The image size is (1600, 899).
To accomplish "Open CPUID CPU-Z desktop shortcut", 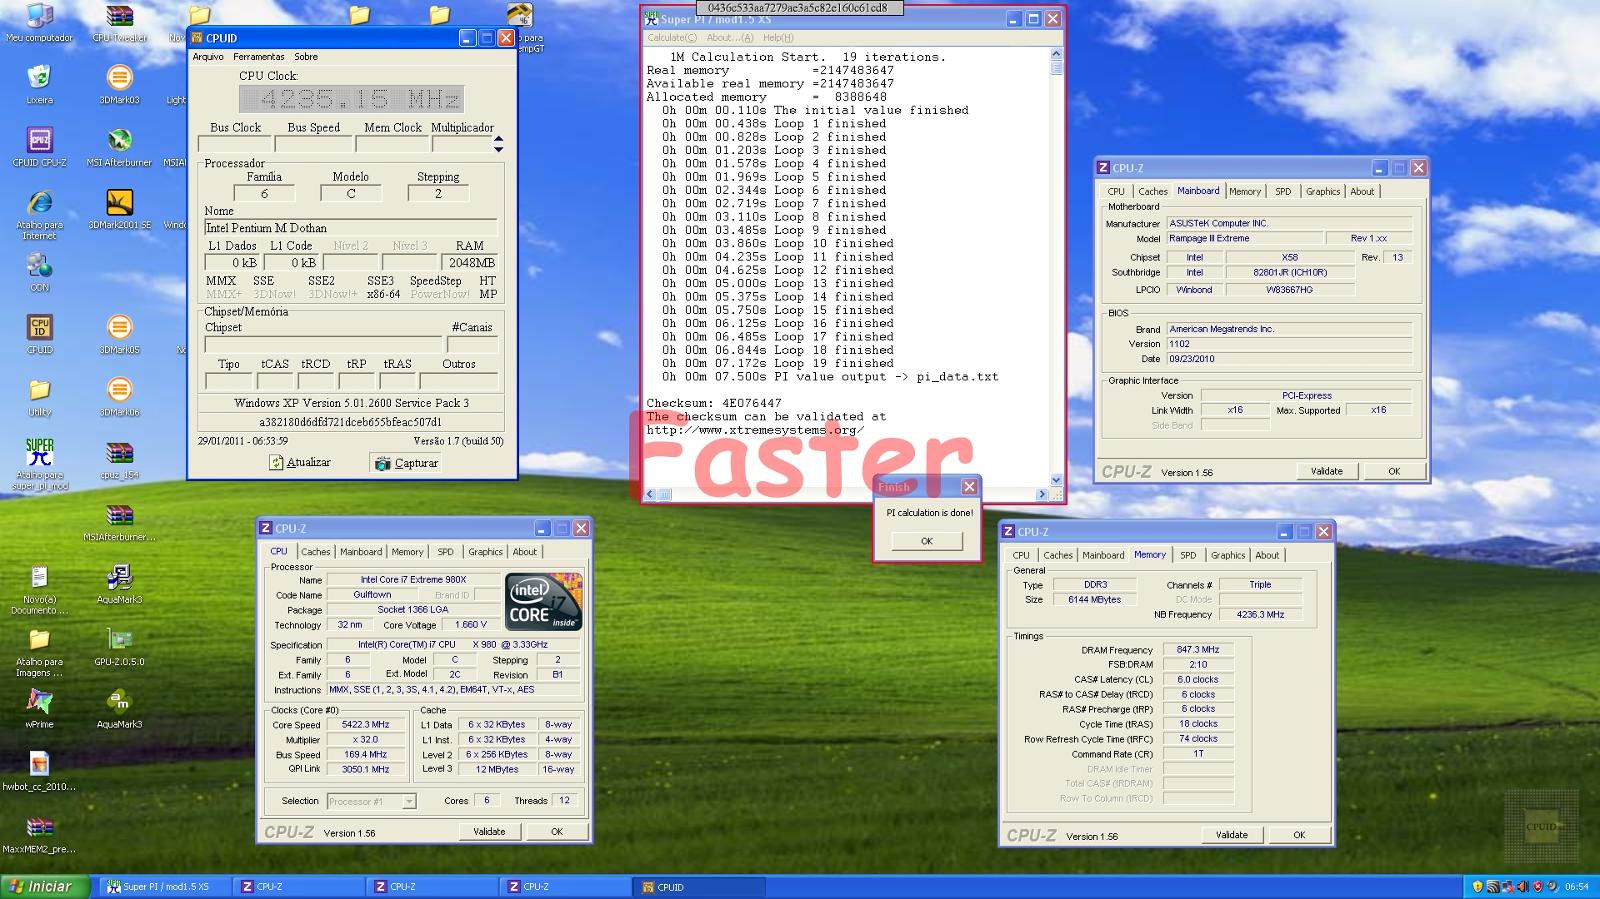I will pyautogui.click(x=39, y=147).
